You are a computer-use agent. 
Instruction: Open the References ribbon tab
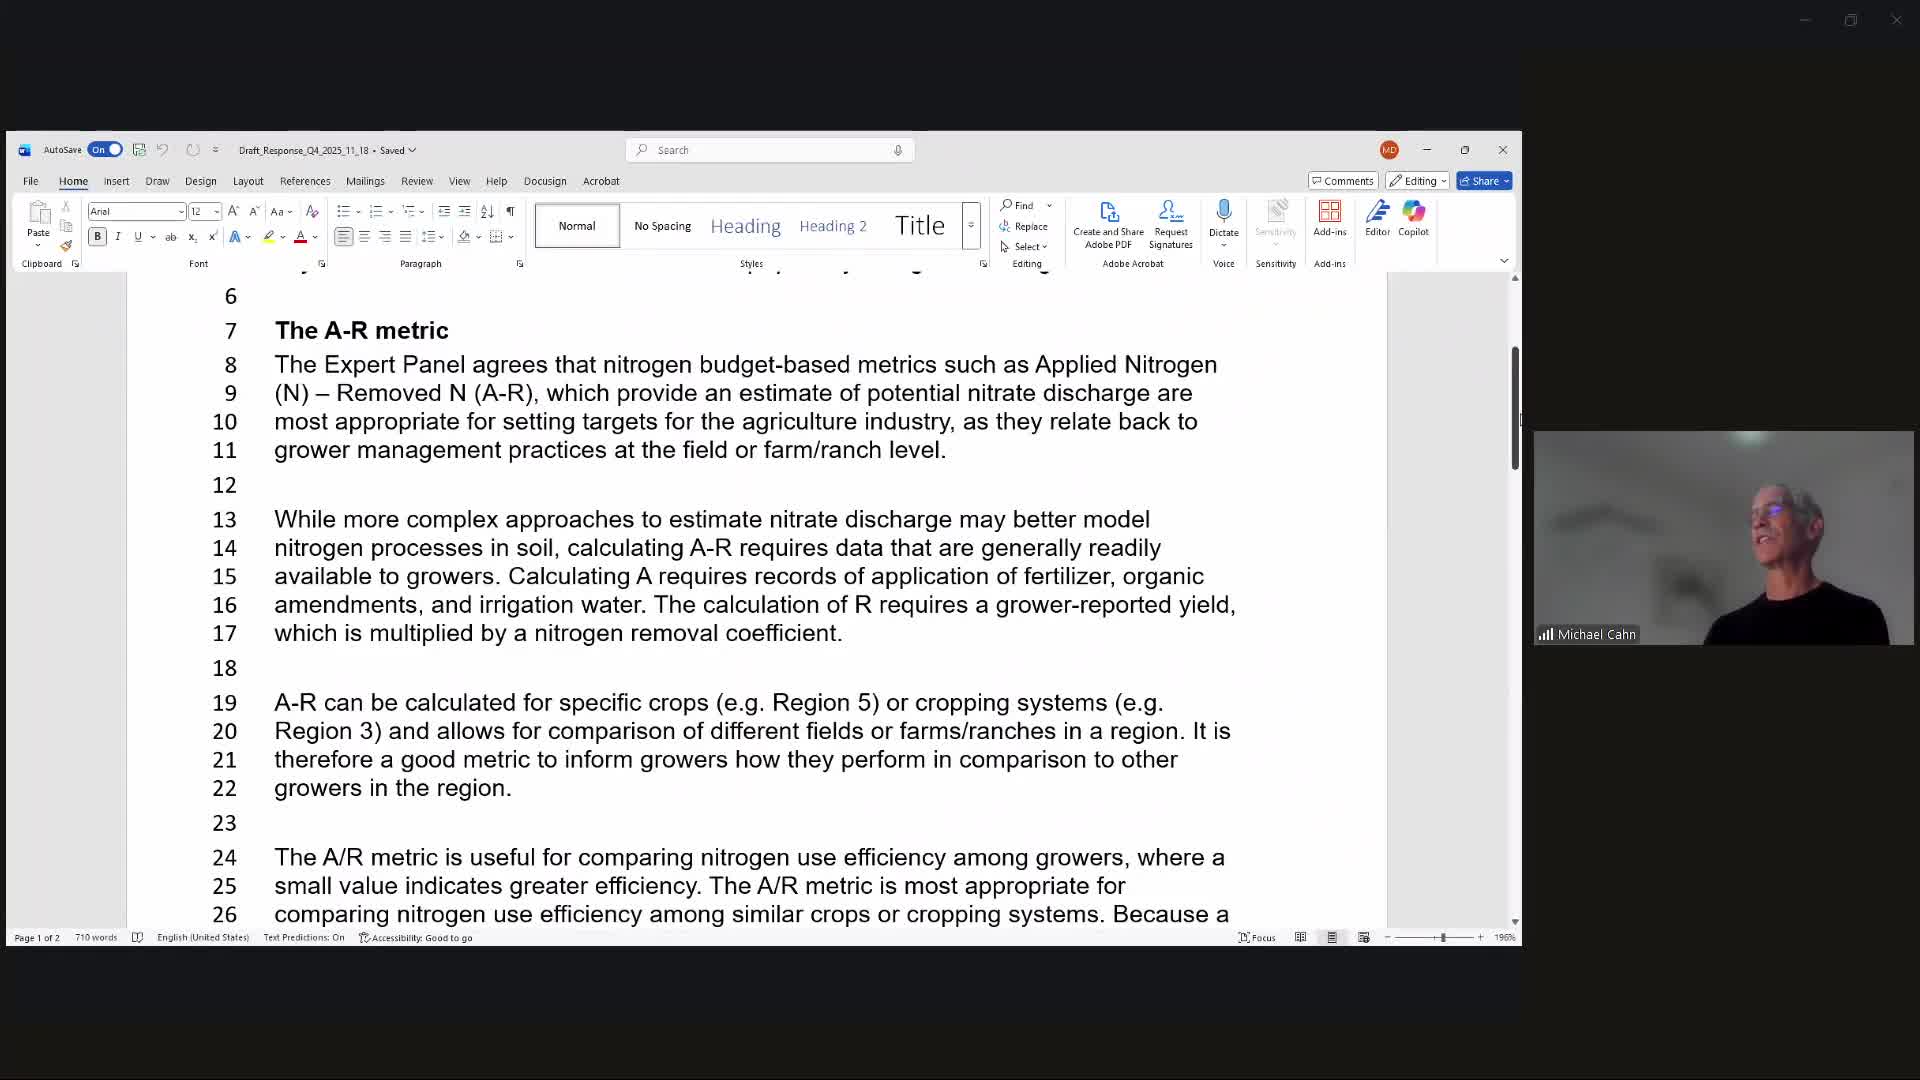(305, 181)
